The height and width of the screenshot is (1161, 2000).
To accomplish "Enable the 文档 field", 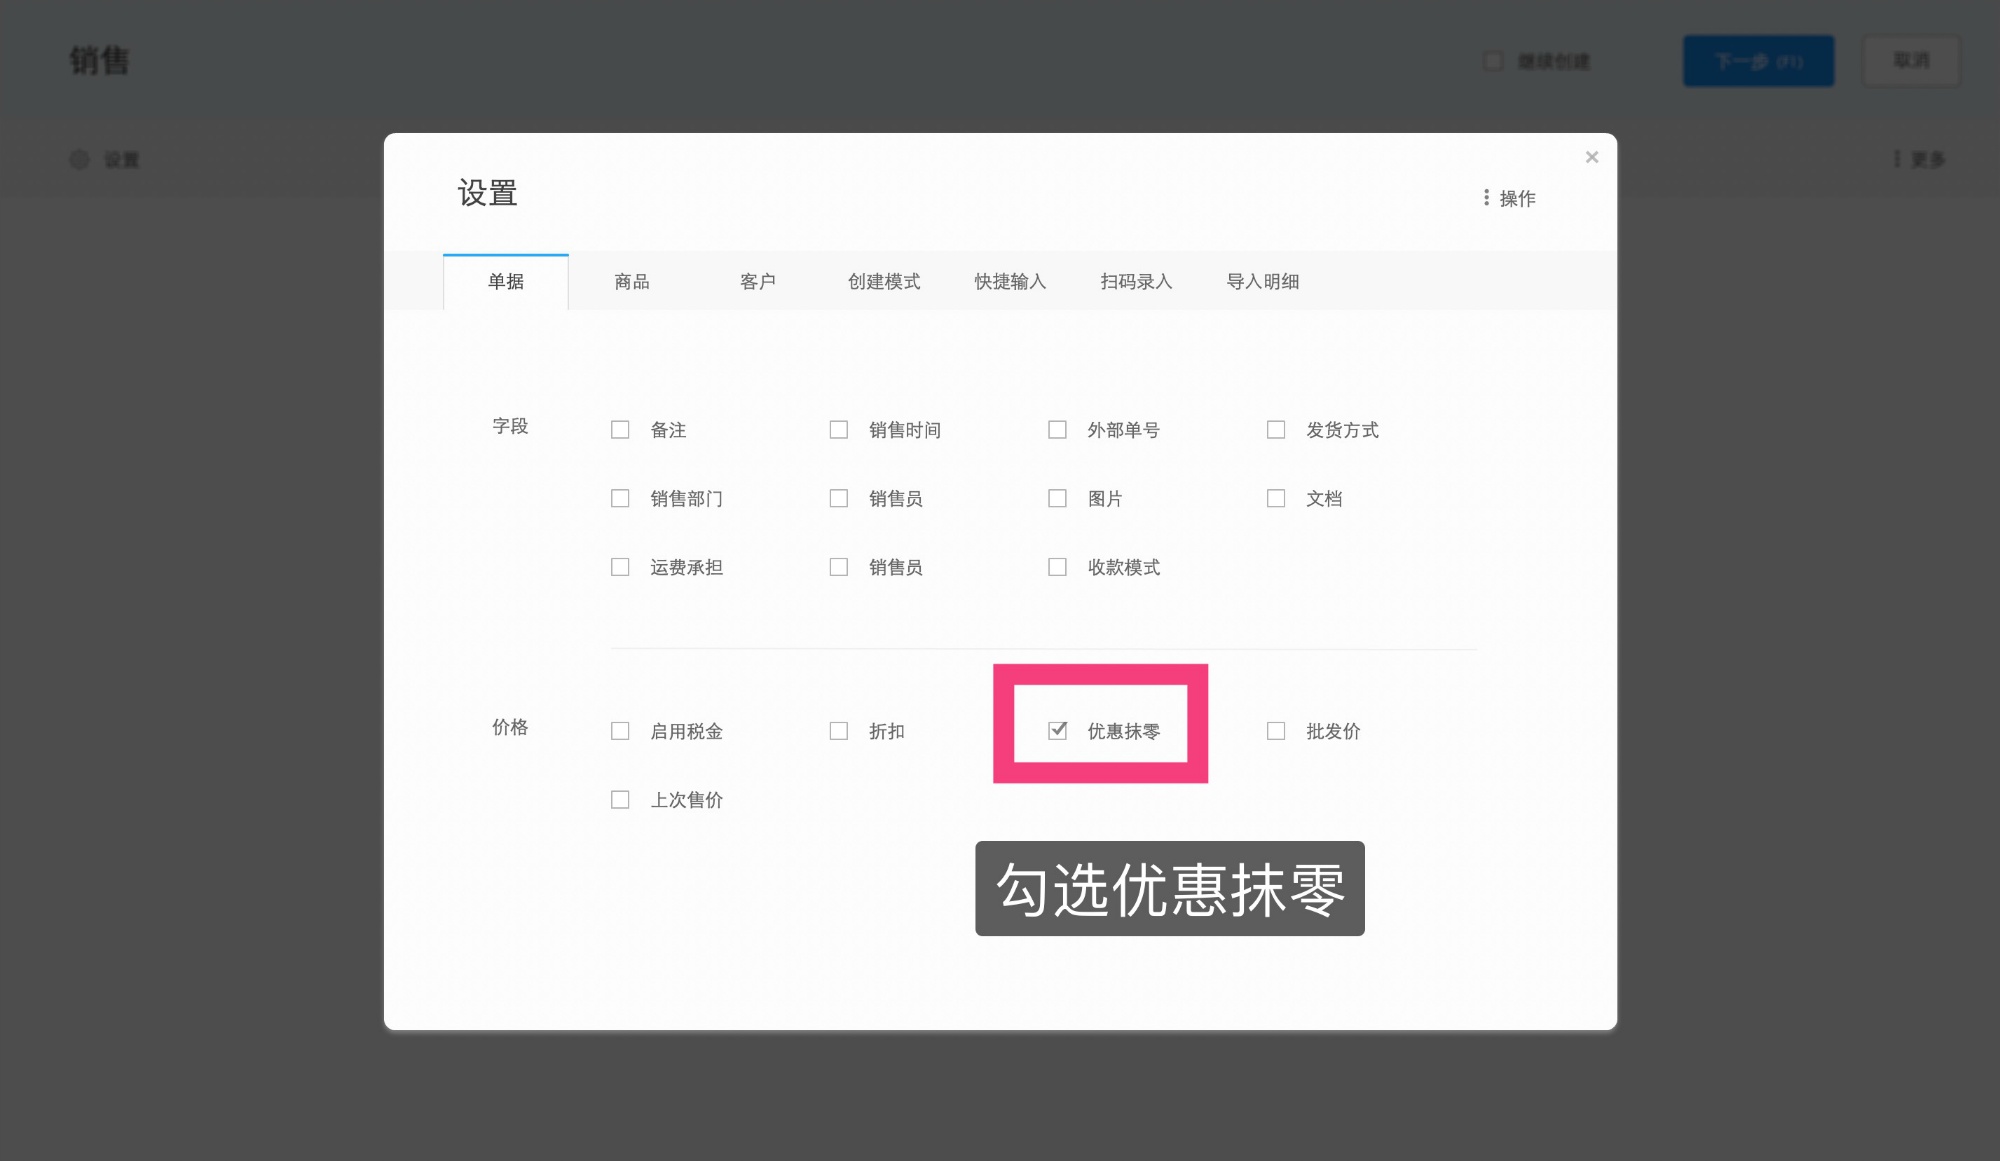I will coord(1276,497).
